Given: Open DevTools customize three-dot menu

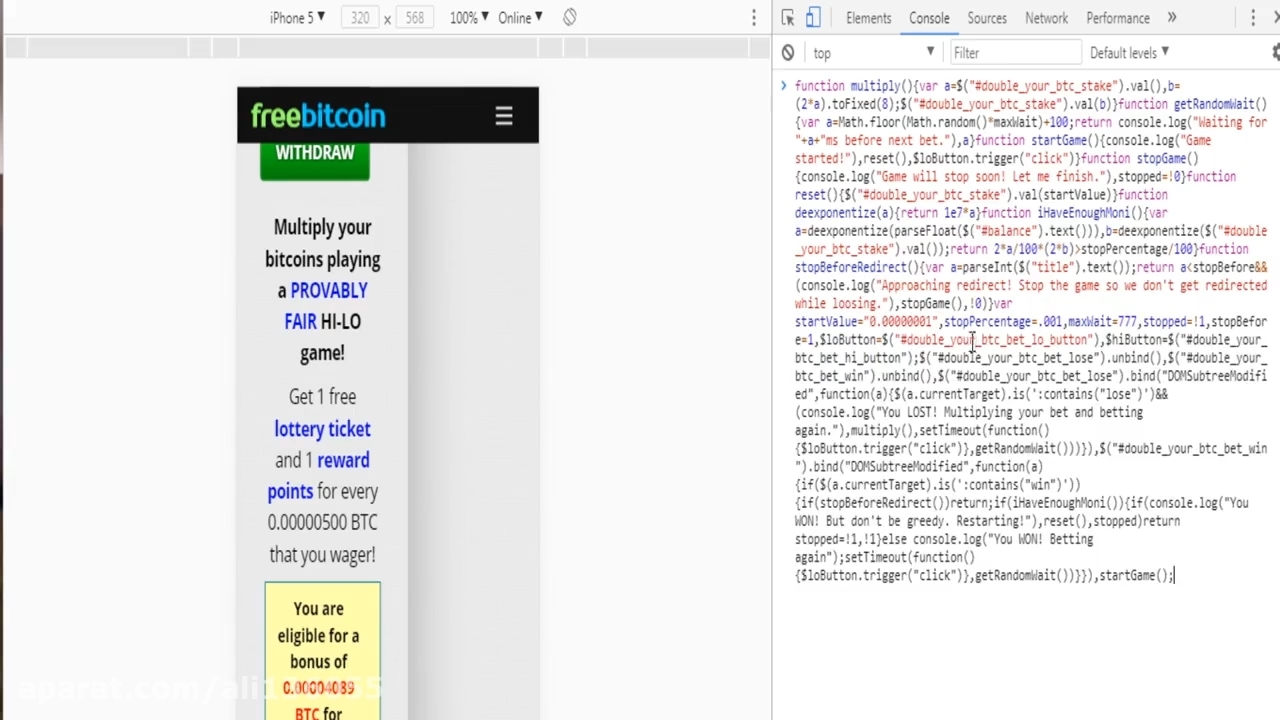Looking at the screenshot, I should click(1252, 18).
